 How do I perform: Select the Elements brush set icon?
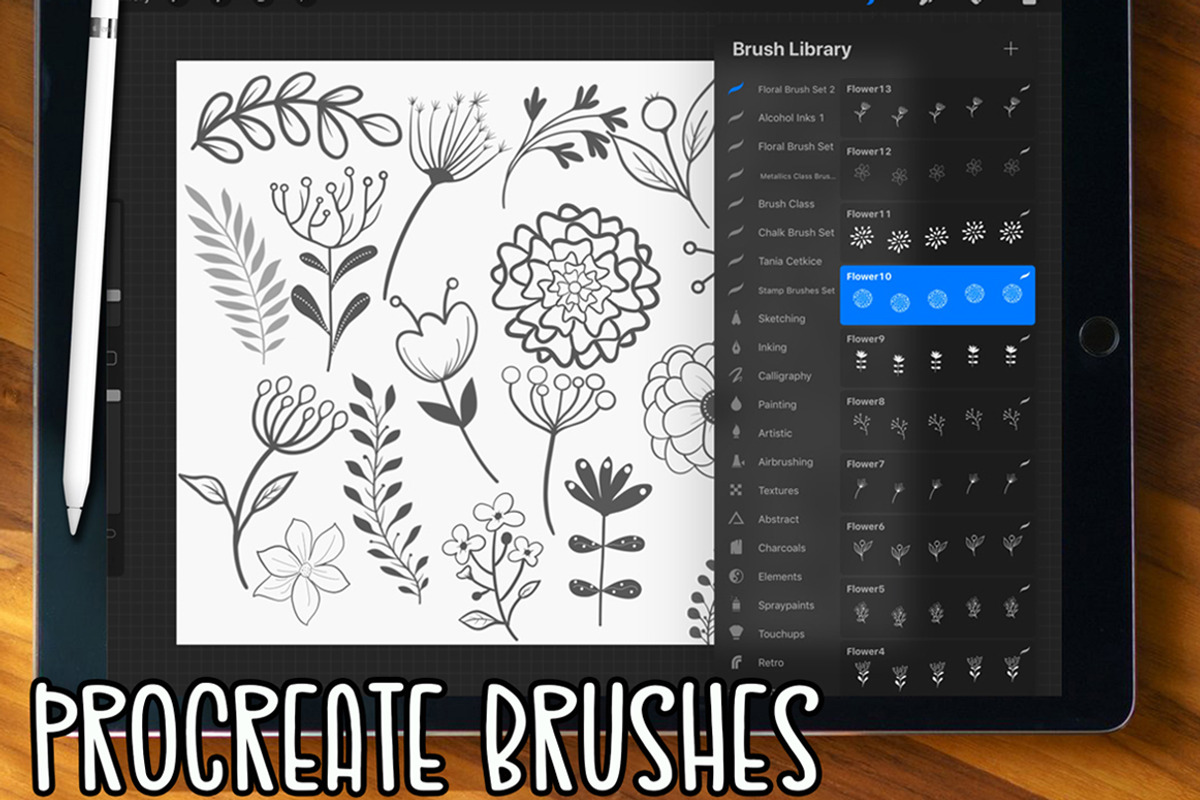(736, 576)
